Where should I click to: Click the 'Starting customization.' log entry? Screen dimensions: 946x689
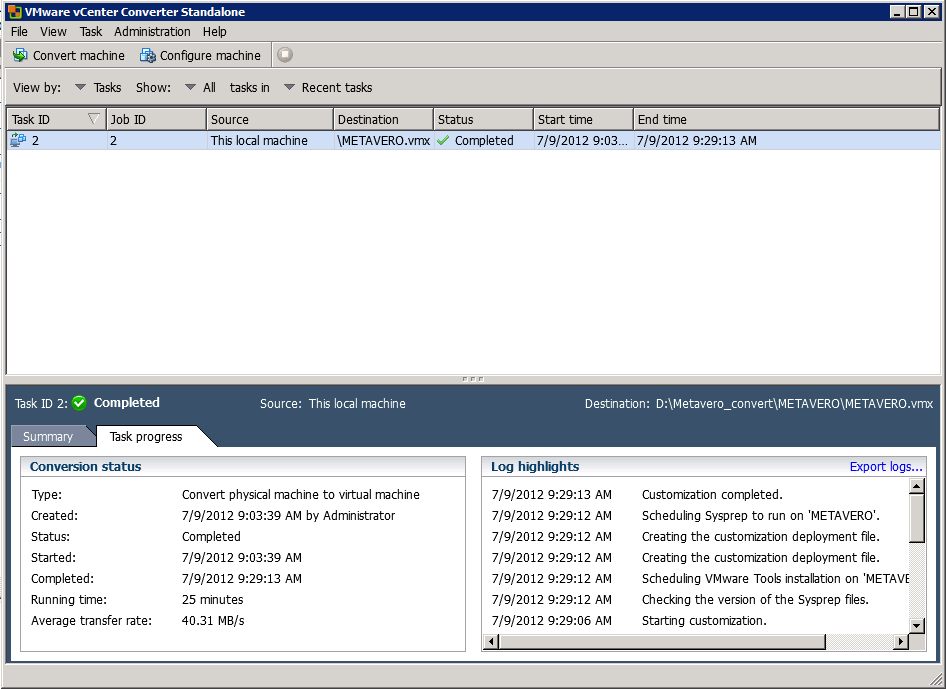click(x=704, y=621)
